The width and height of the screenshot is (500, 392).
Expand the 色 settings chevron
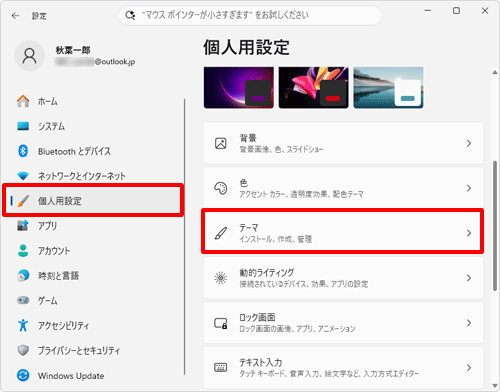pos(469,188)
